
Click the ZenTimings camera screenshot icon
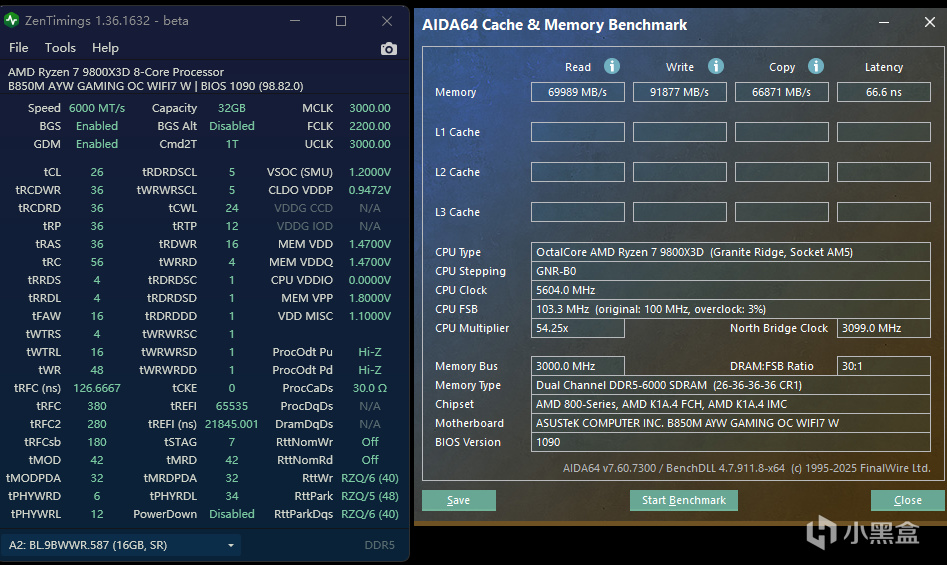pos(389,48)
